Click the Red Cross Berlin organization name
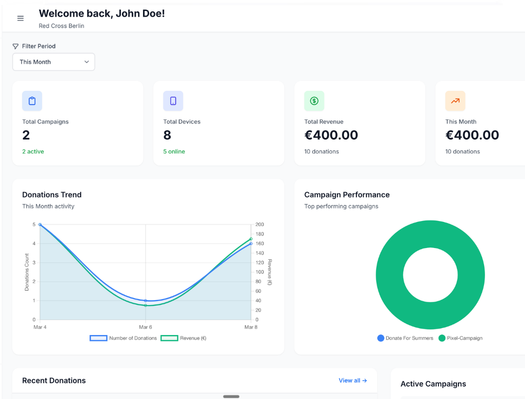The image size is (525, 399). pyautogui.click(x=61, y=26)
